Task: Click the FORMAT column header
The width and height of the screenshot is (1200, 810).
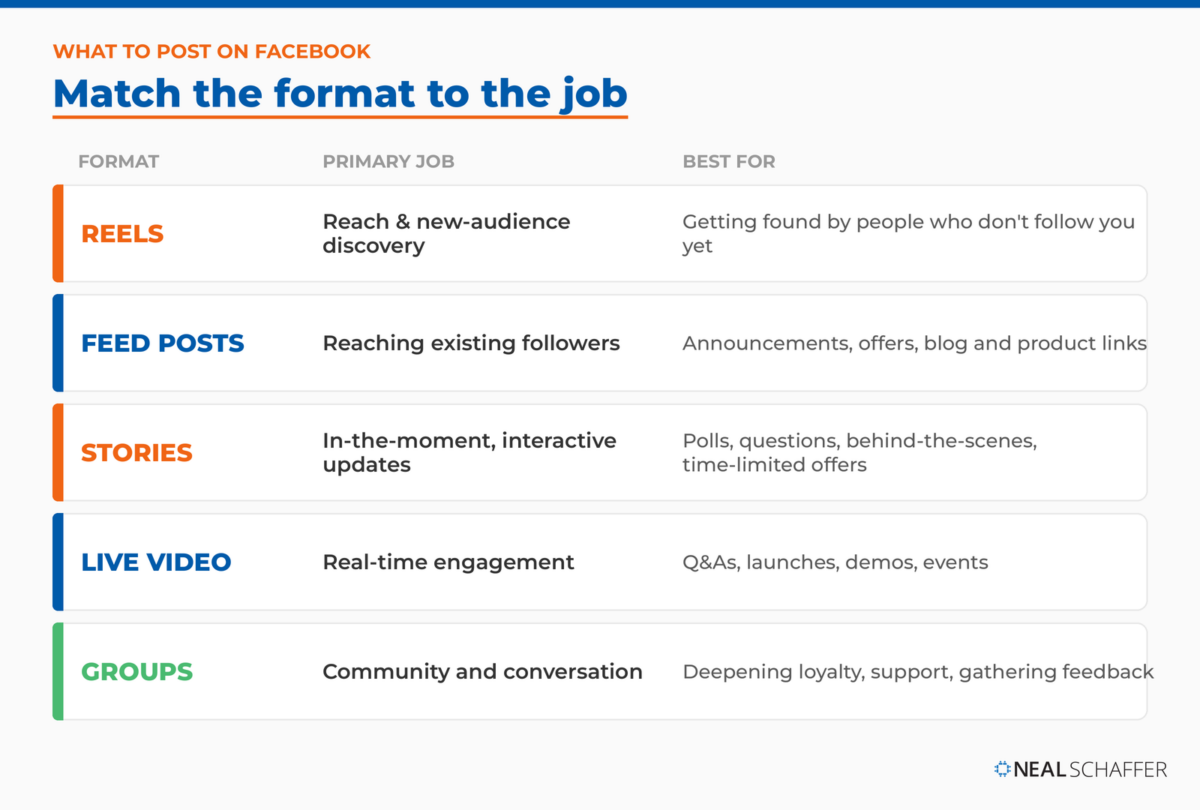Action: (x=119, y=161)
